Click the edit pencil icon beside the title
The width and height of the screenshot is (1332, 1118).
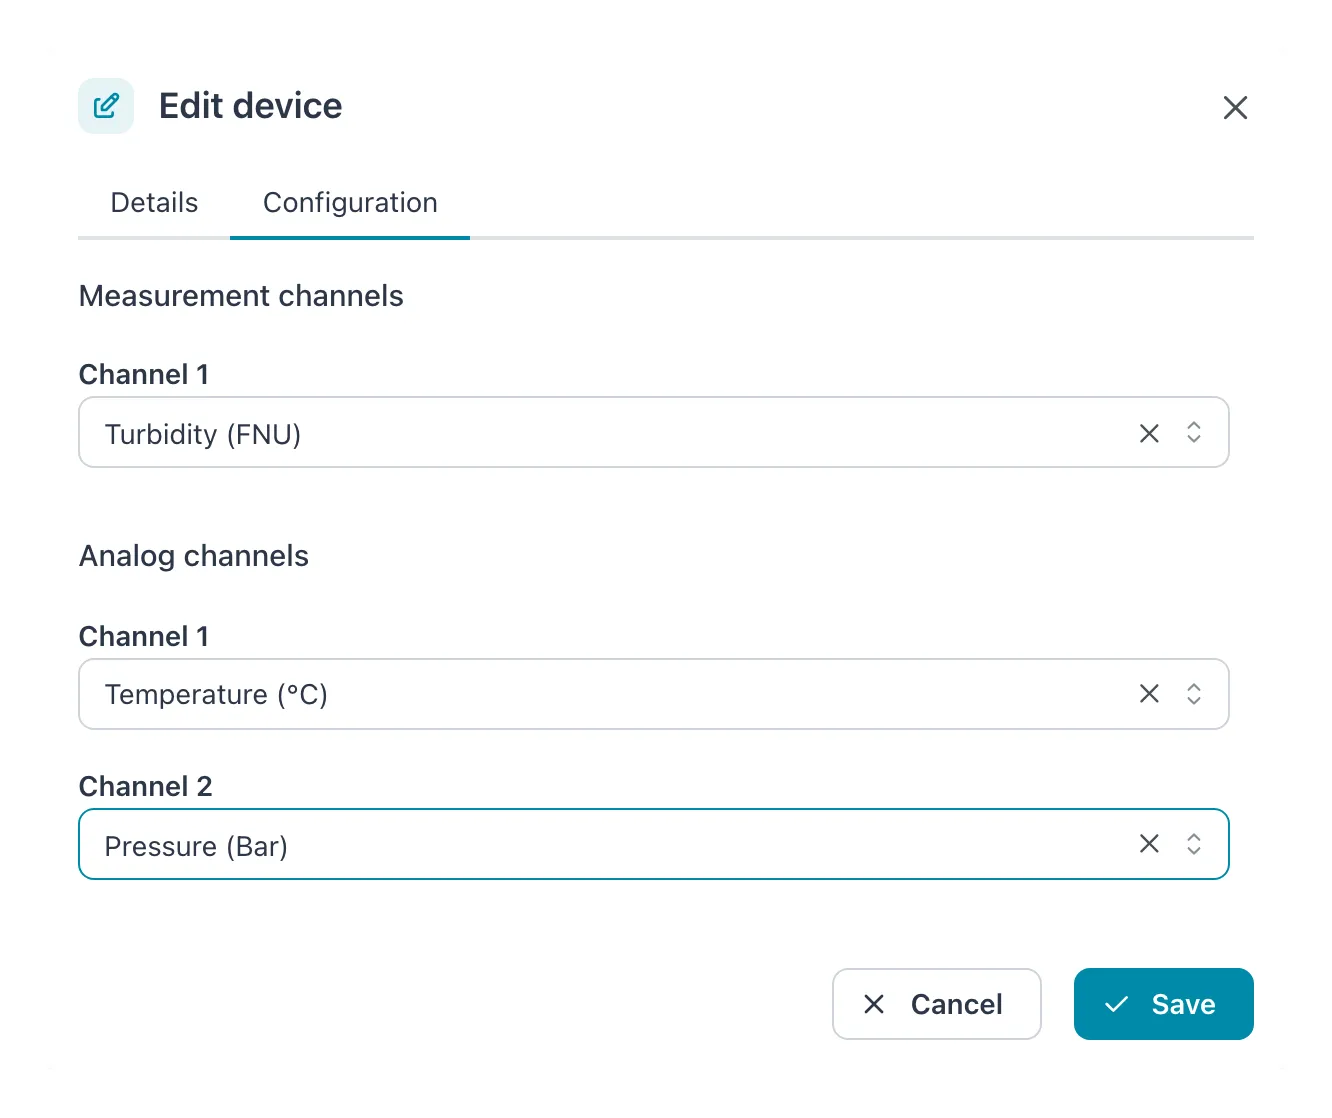[106, 106]
